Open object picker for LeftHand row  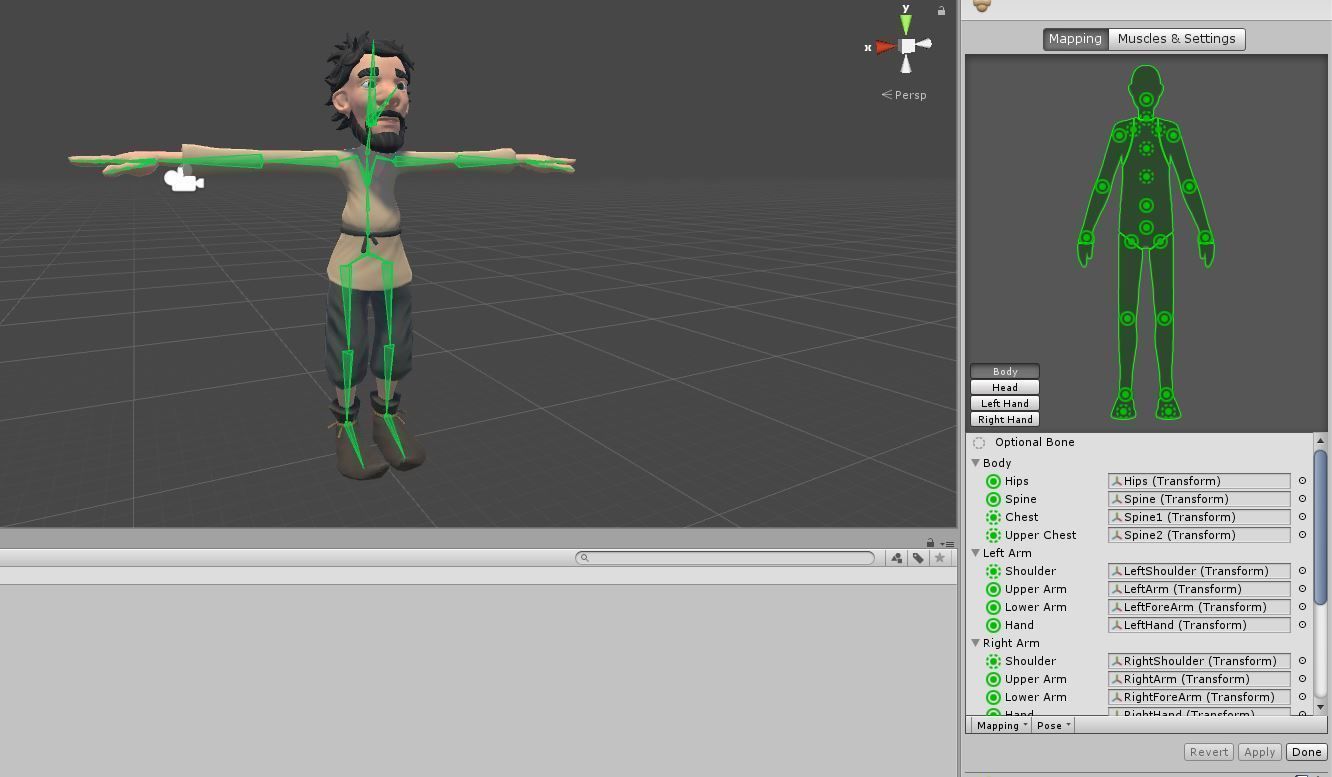[x=1302, y=625]
